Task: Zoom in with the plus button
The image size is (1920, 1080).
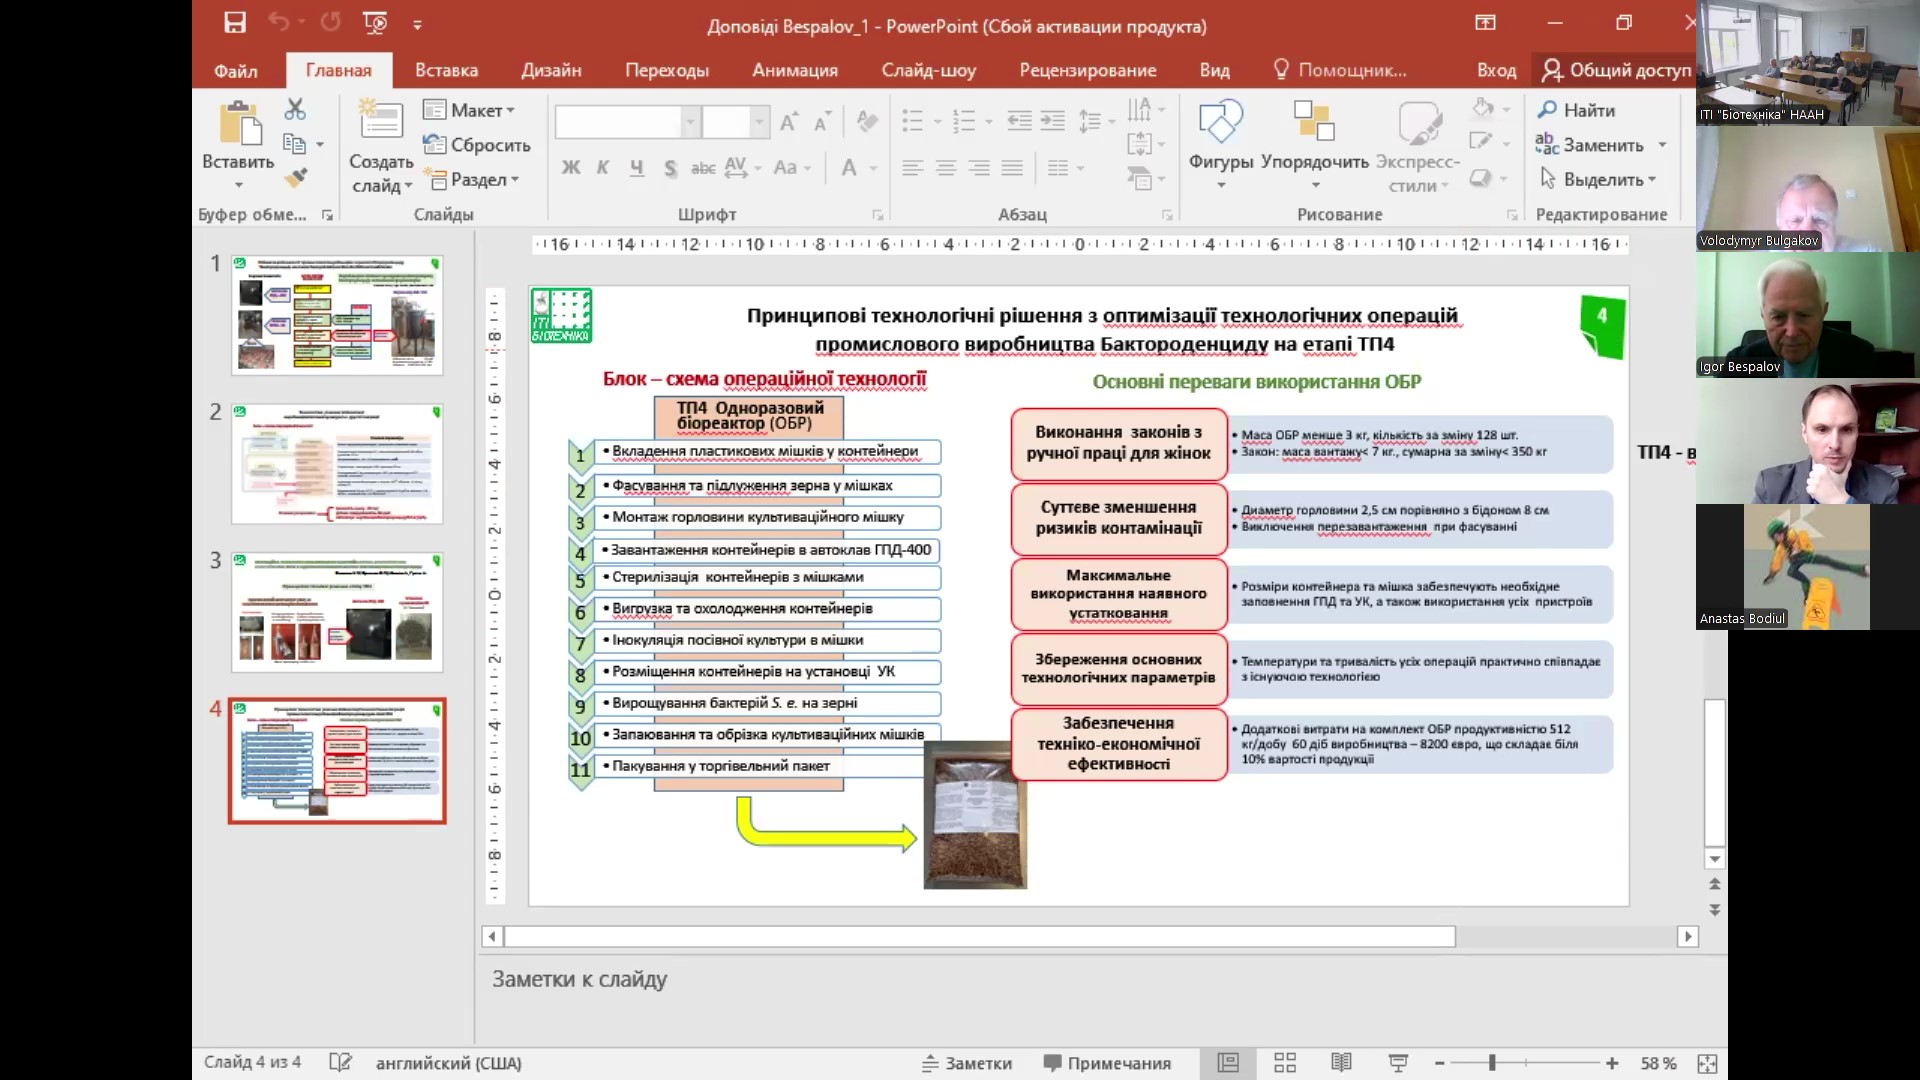Action: [x=1612, y=1063]
